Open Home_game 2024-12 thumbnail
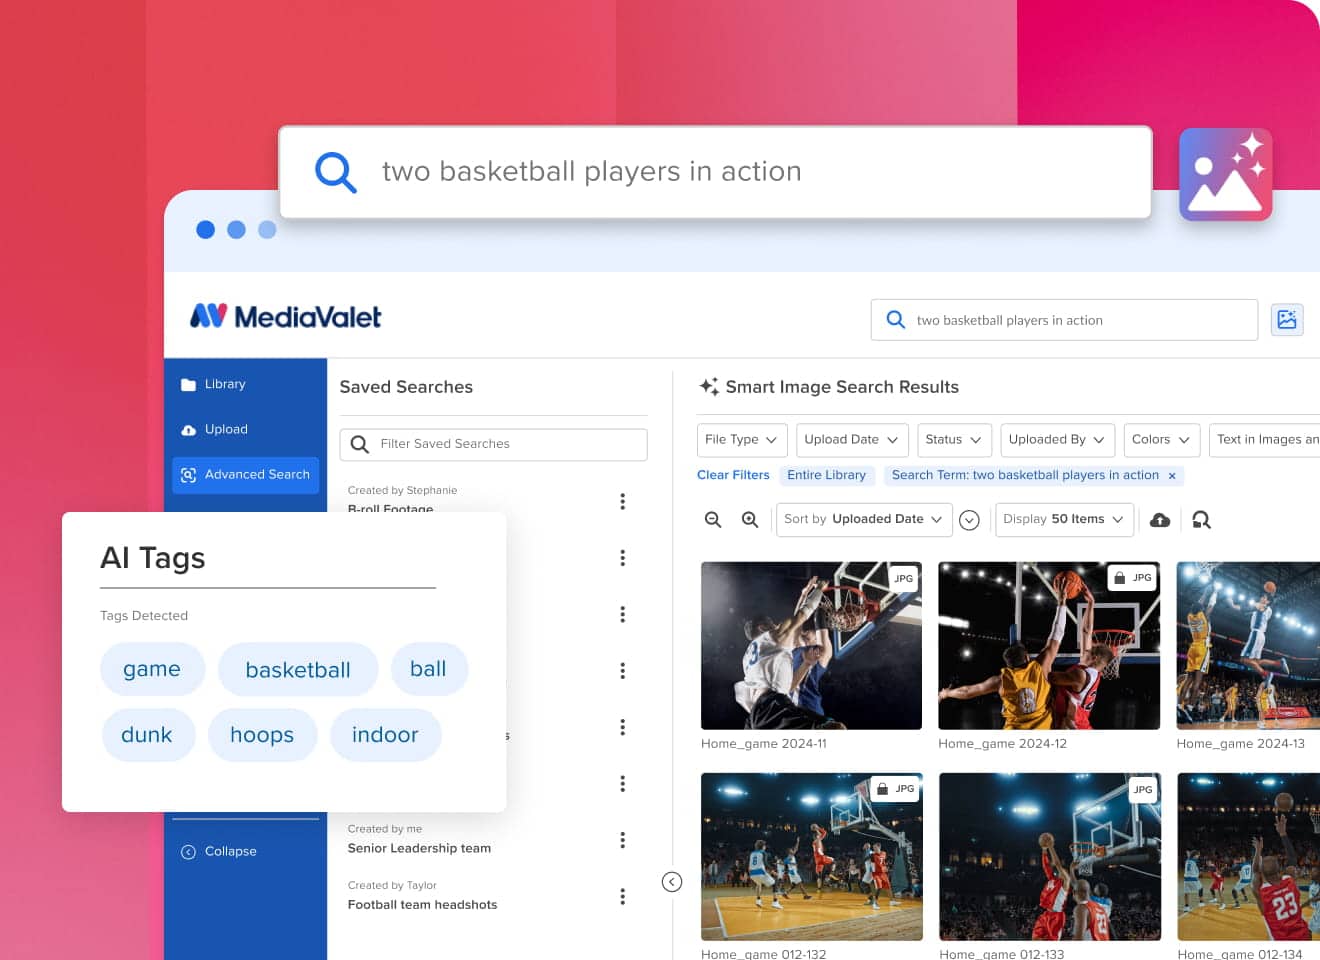The height and width of the screenshot is (960, 1320). click(x=1049, y=646)
